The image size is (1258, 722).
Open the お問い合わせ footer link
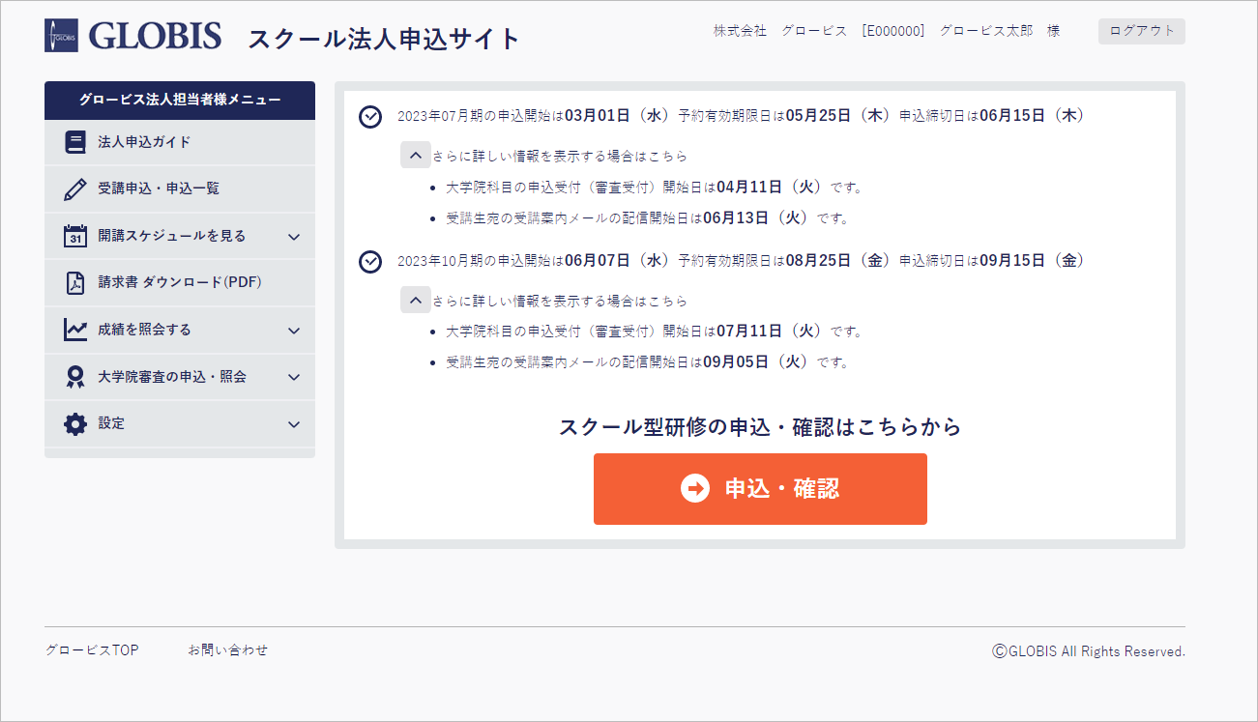[x=228, y=650]
